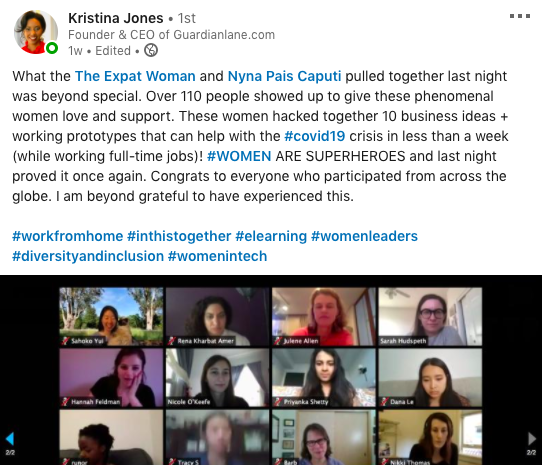Image resolution: width=542 pixels, height=465 pixels.
Task: Open The Expat Woman page link
Action: tap(135, 76)
